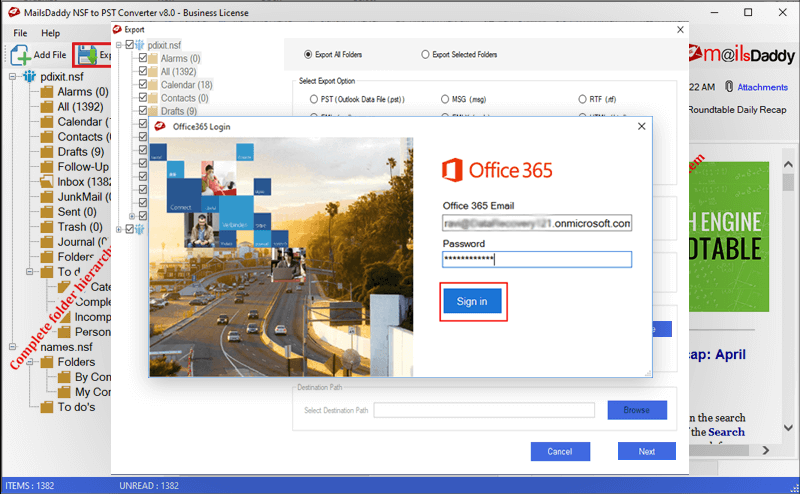Screen dimensions: 800x494
Task: Open My Con... folder under names.nsf
Action: tap(92, 392)
